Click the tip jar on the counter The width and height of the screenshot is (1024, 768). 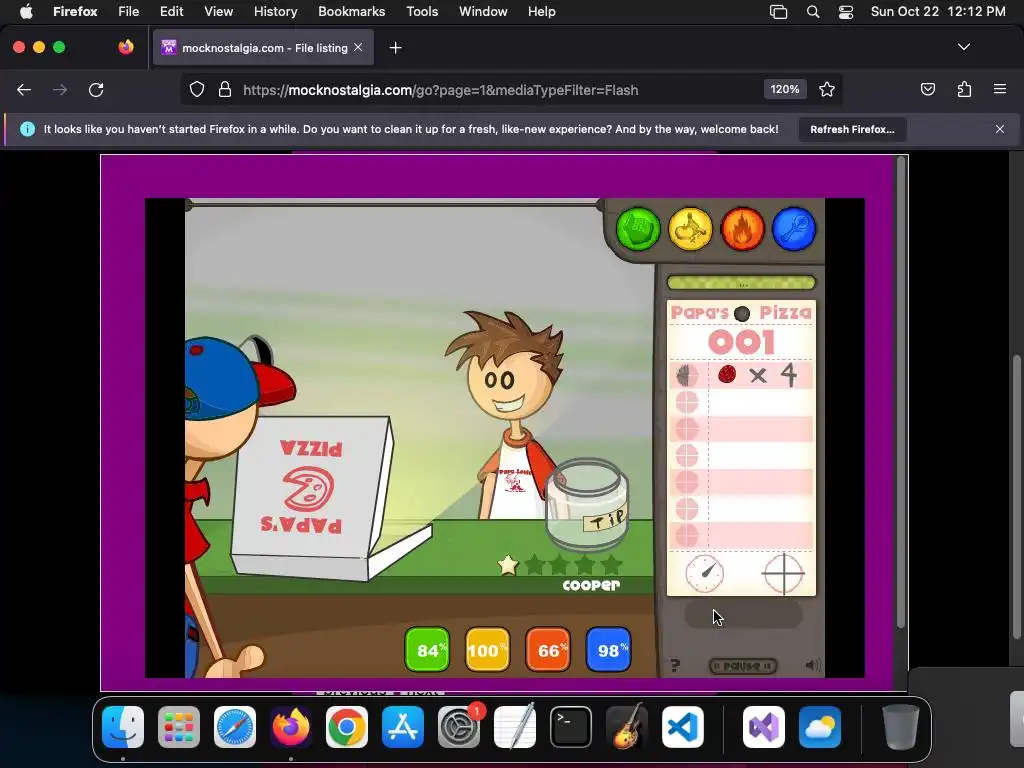(x=586, y=504)
